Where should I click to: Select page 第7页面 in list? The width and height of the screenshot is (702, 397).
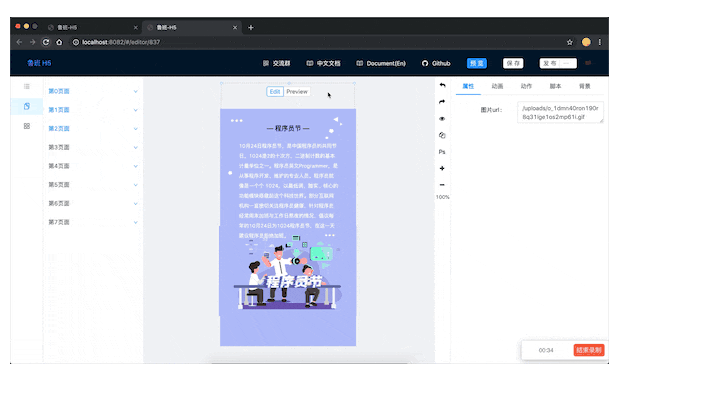coord(59,222)
